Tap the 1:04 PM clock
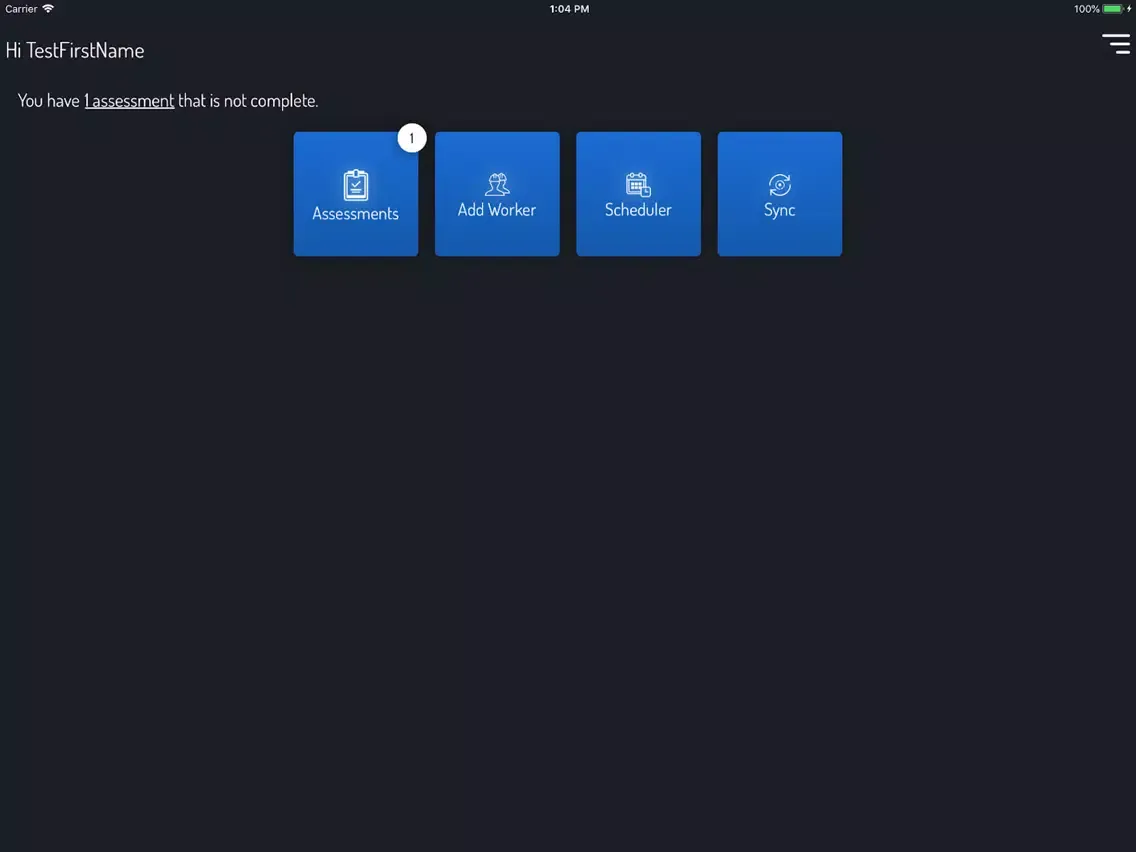 coord(569,9)
